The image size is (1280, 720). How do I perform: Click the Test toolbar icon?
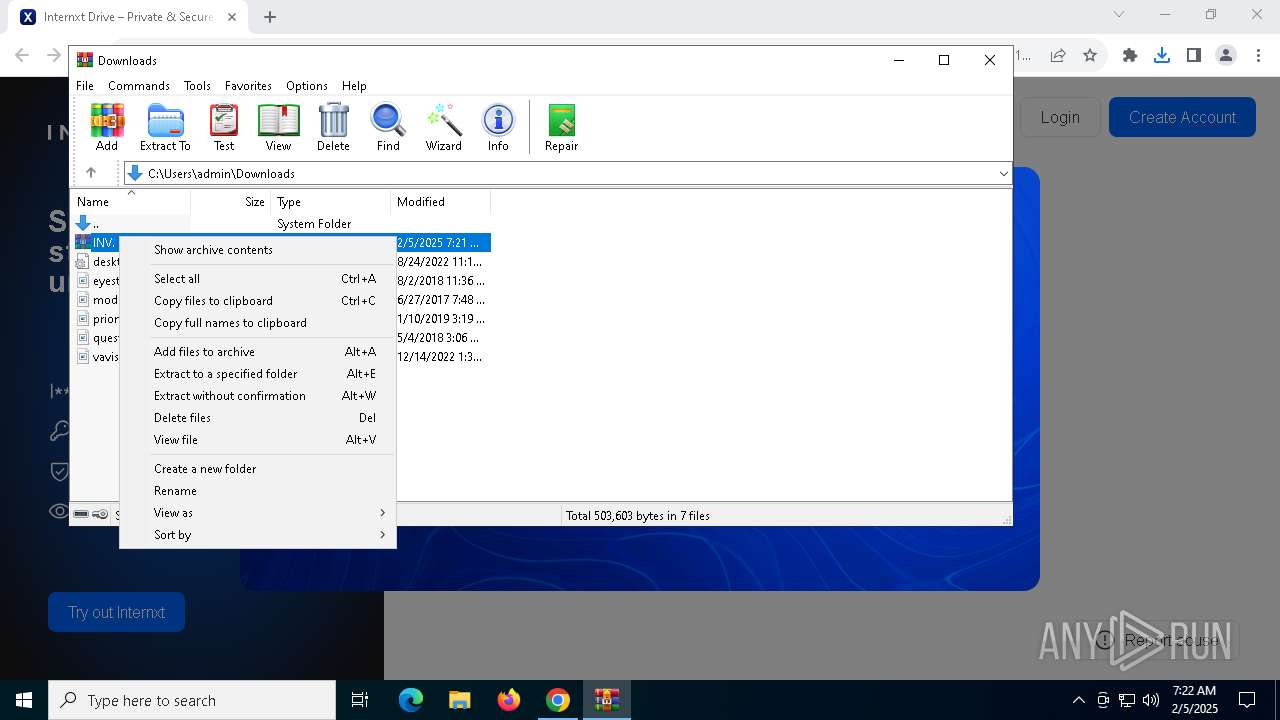[x=224, y=128]
